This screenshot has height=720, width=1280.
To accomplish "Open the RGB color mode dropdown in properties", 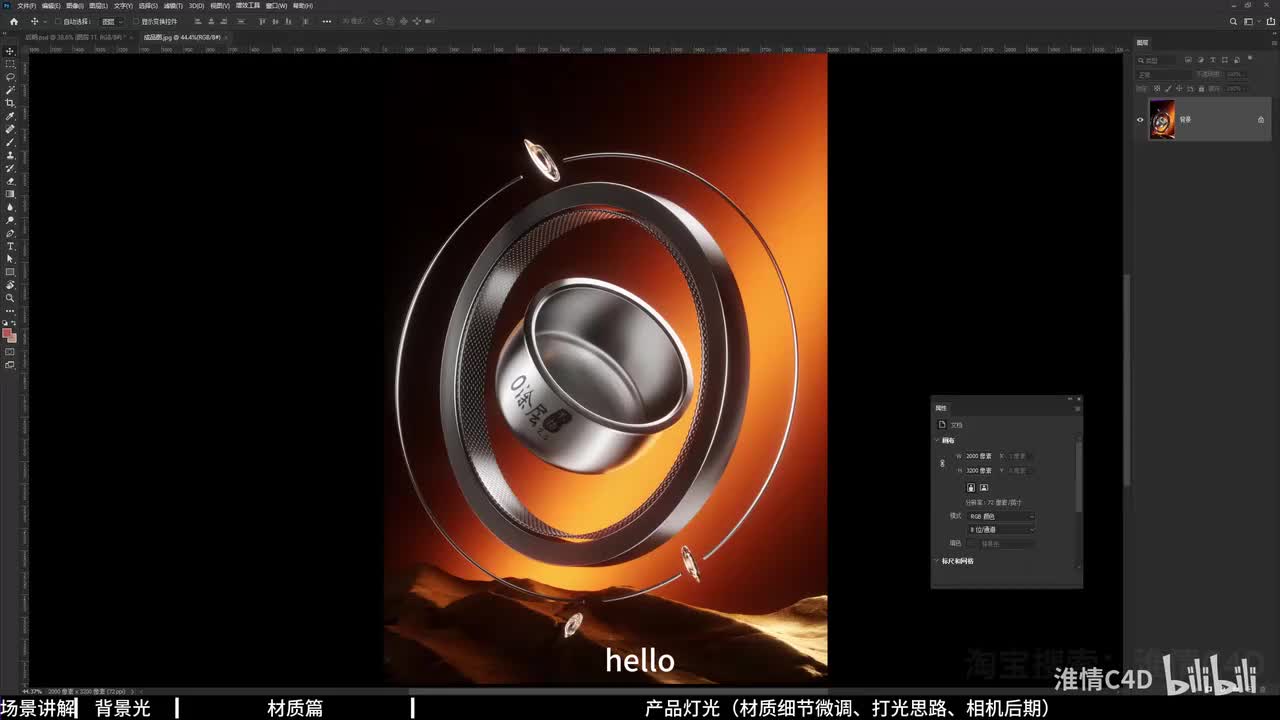I will [1001, 516].
